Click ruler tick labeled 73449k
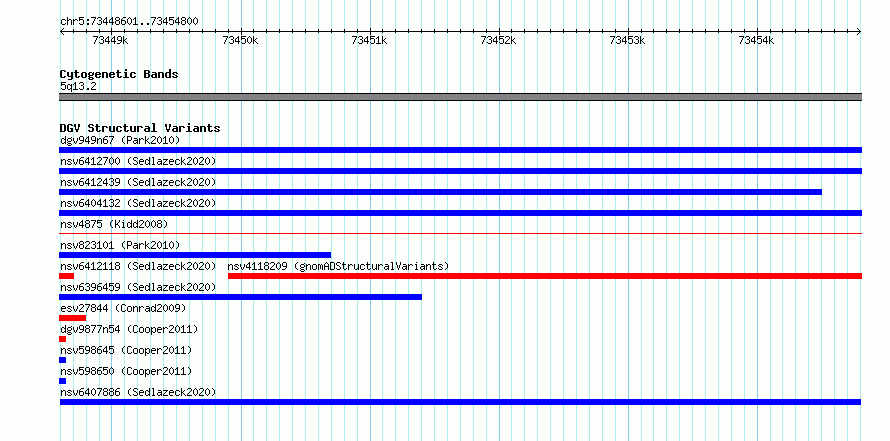Image resolution: width=890 pixels, height=441 pixels. (x=111, y=40)
